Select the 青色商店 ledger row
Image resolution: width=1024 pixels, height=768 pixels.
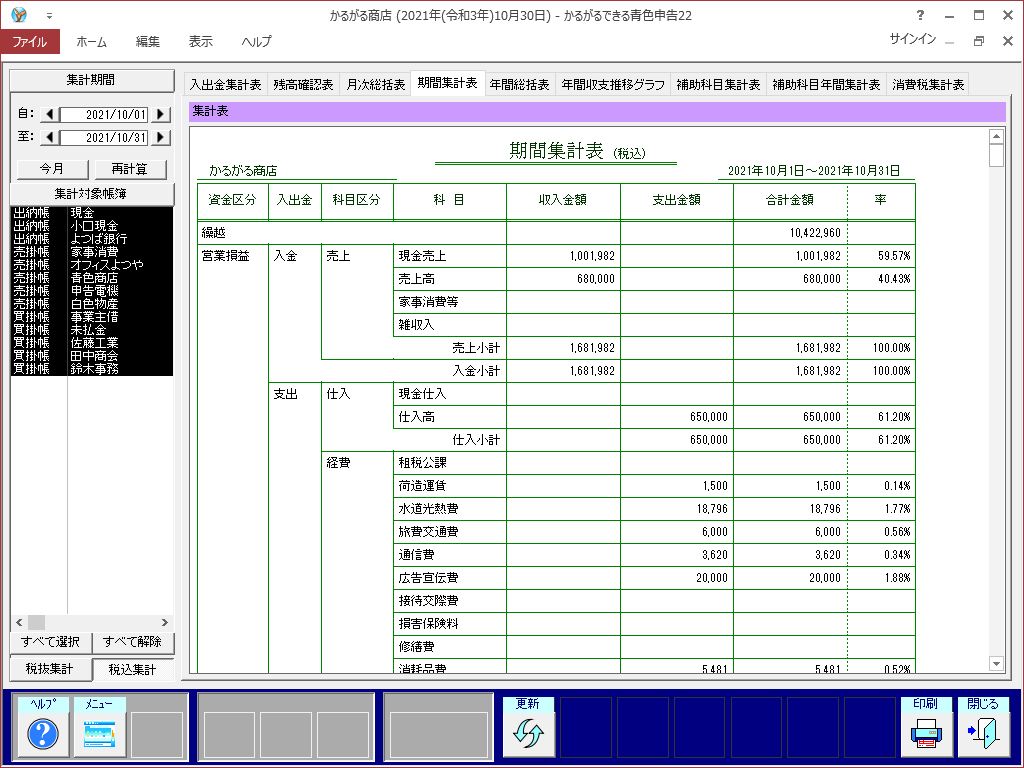click(92, 278)
